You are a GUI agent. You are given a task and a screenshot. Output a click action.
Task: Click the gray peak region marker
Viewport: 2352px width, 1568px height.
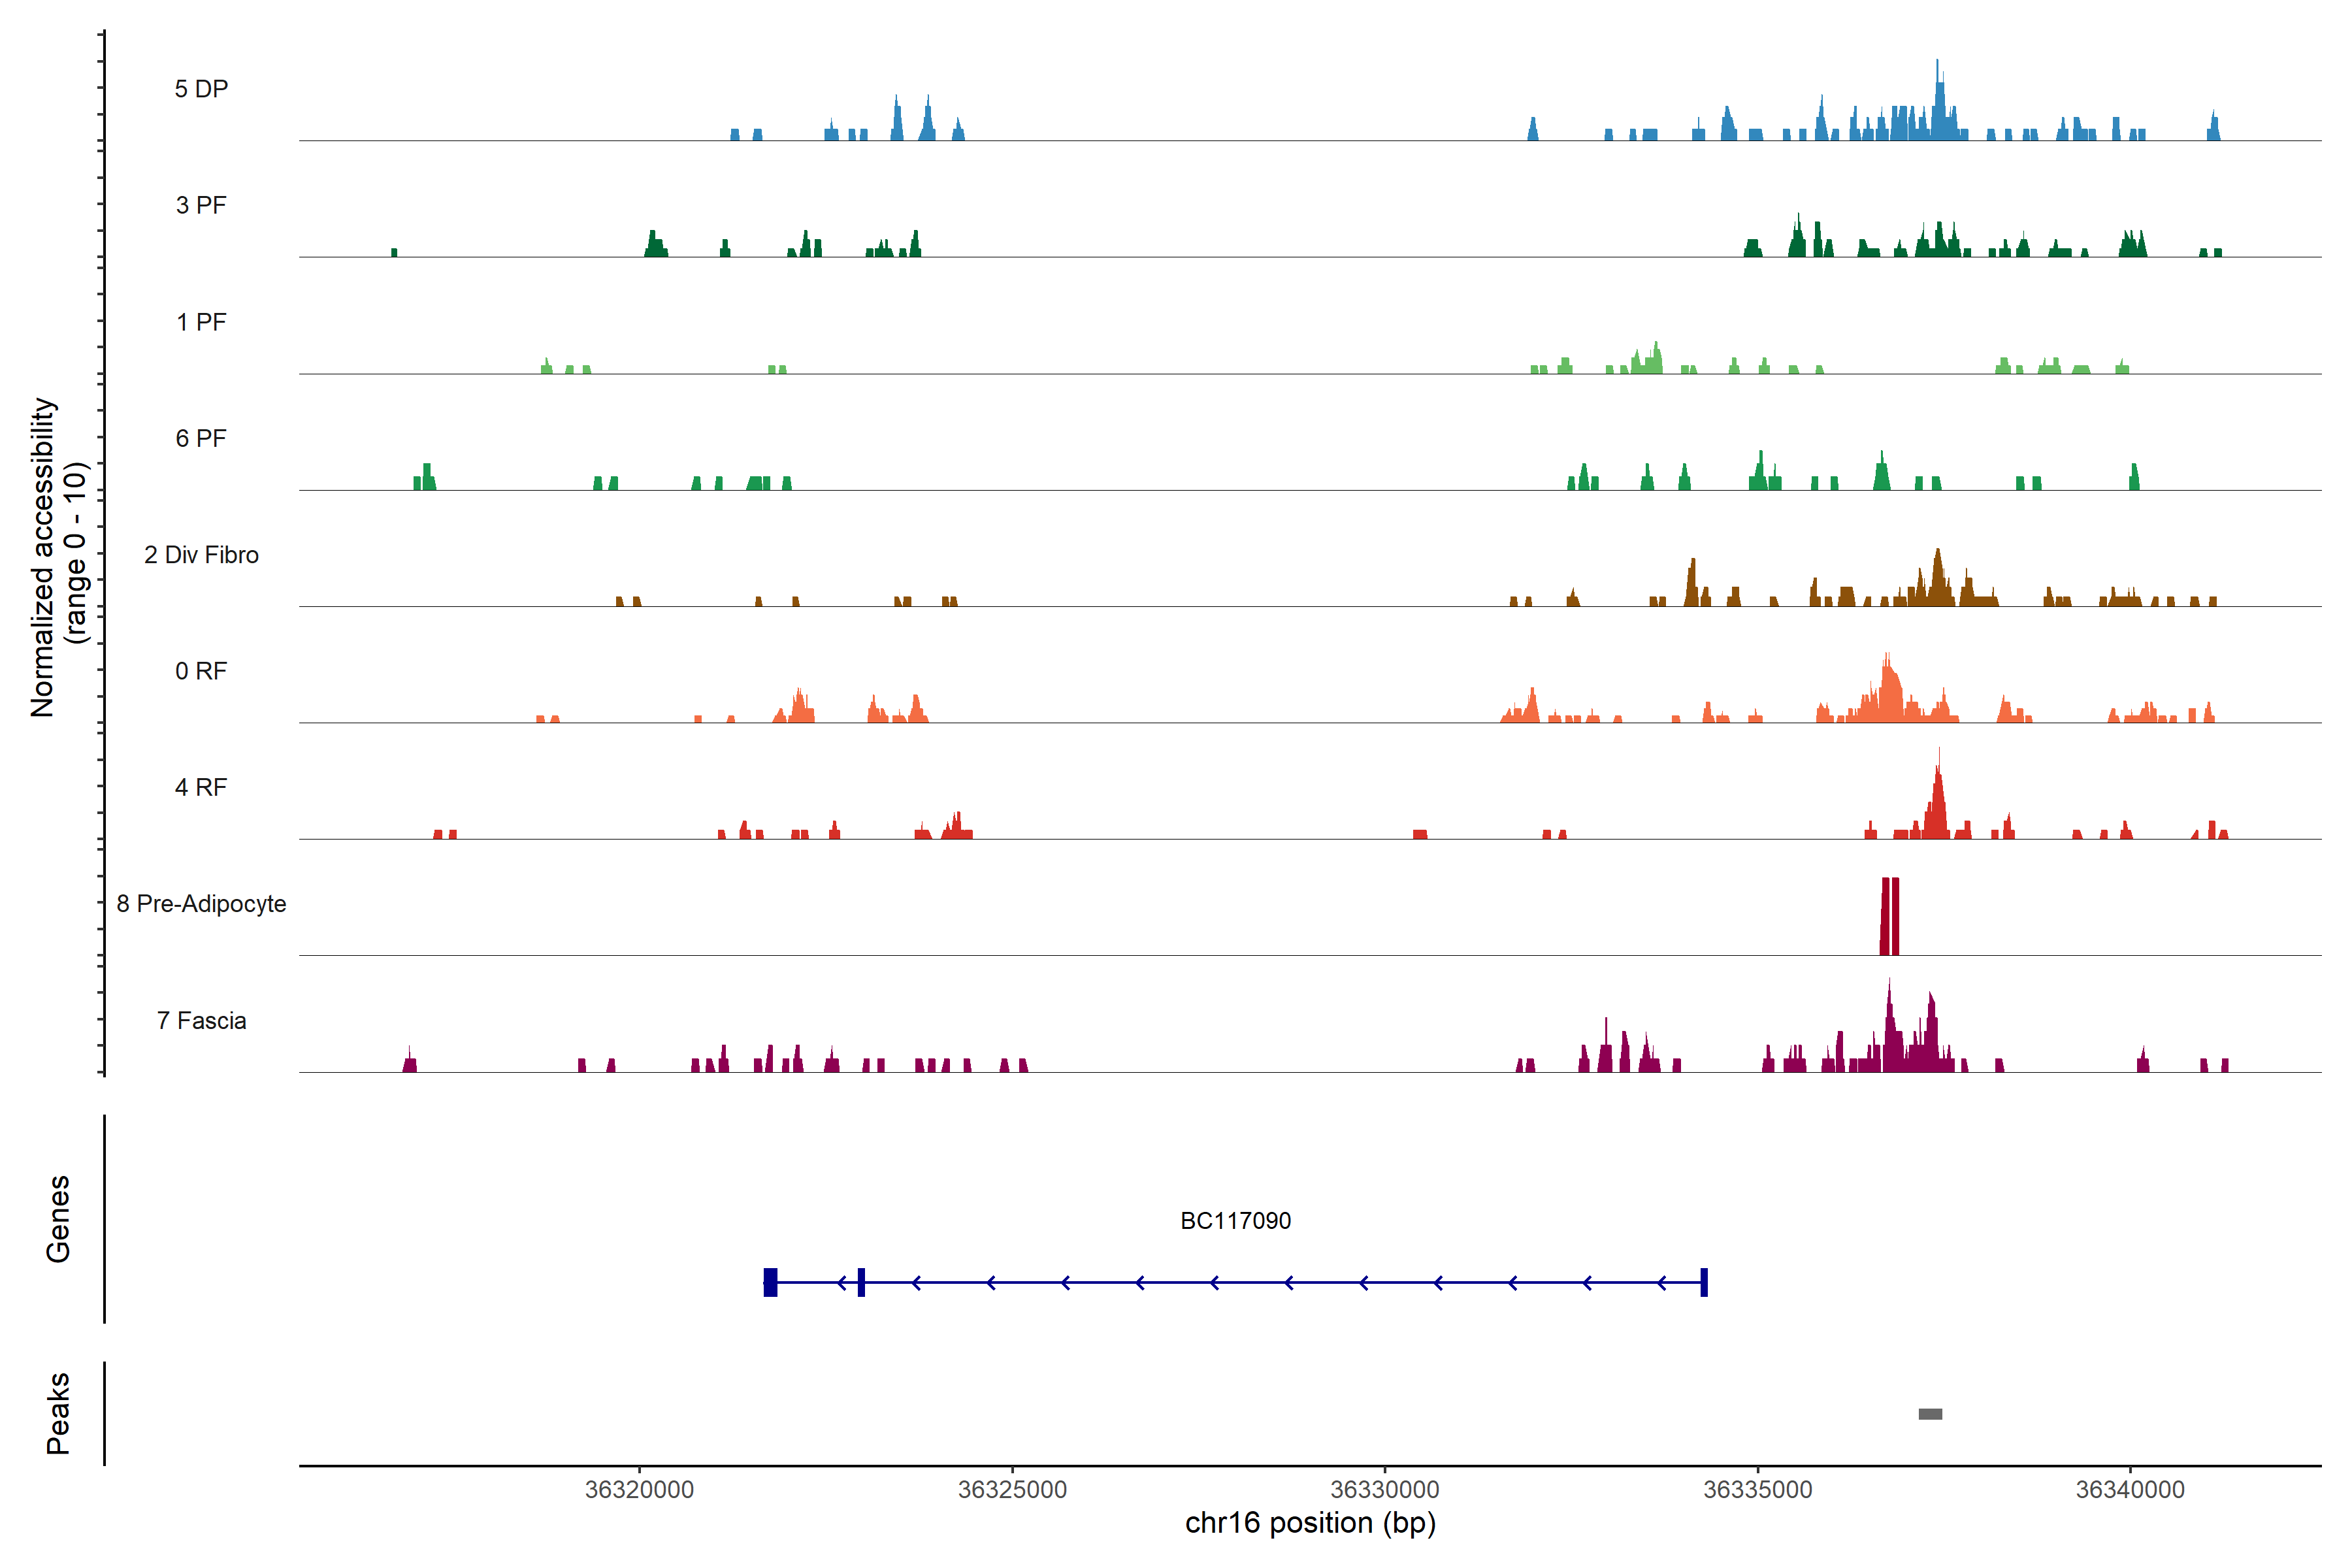click(1930, 1414)
